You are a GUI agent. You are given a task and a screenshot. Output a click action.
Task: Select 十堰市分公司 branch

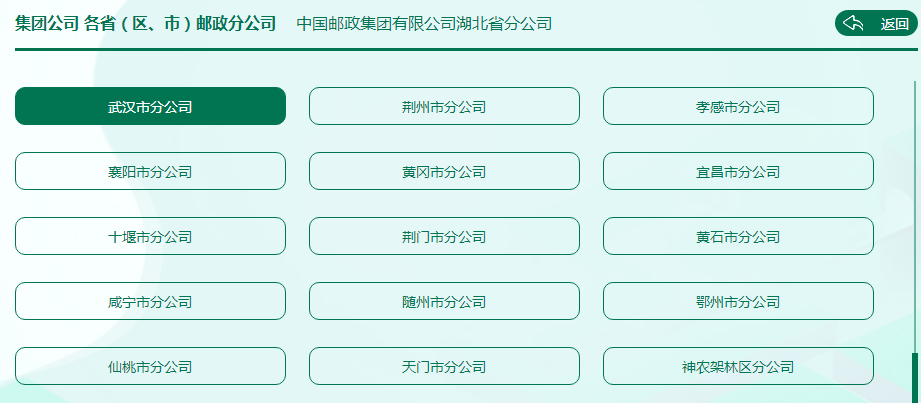pos(150,236)
